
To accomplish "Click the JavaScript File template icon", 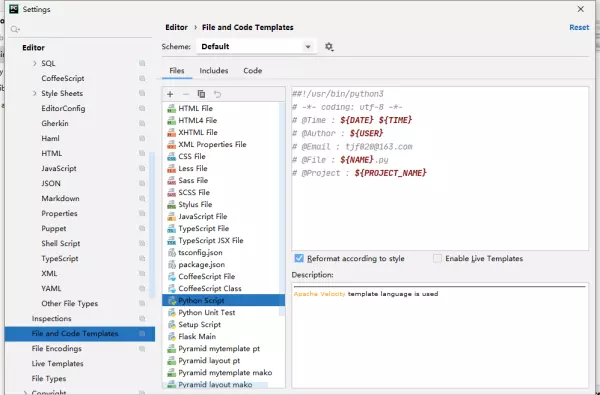I will (x=171, y=217).
